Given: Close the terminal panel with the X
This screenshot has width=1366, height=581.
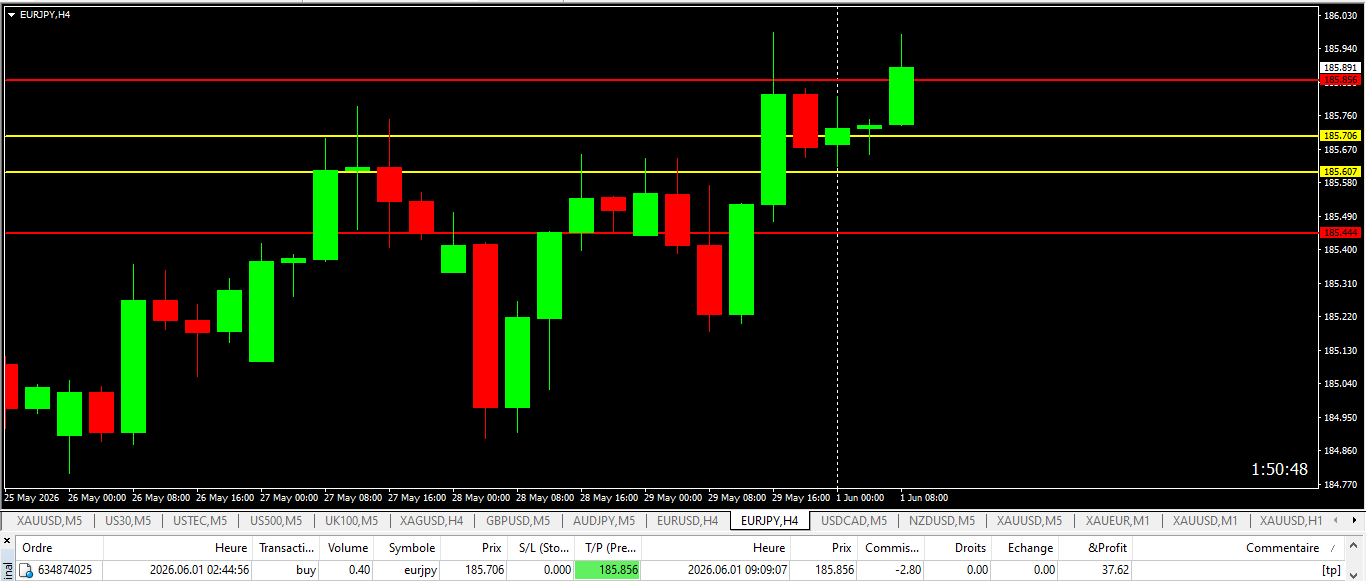Looking at the screenshot, I should [x=6, y=542].
